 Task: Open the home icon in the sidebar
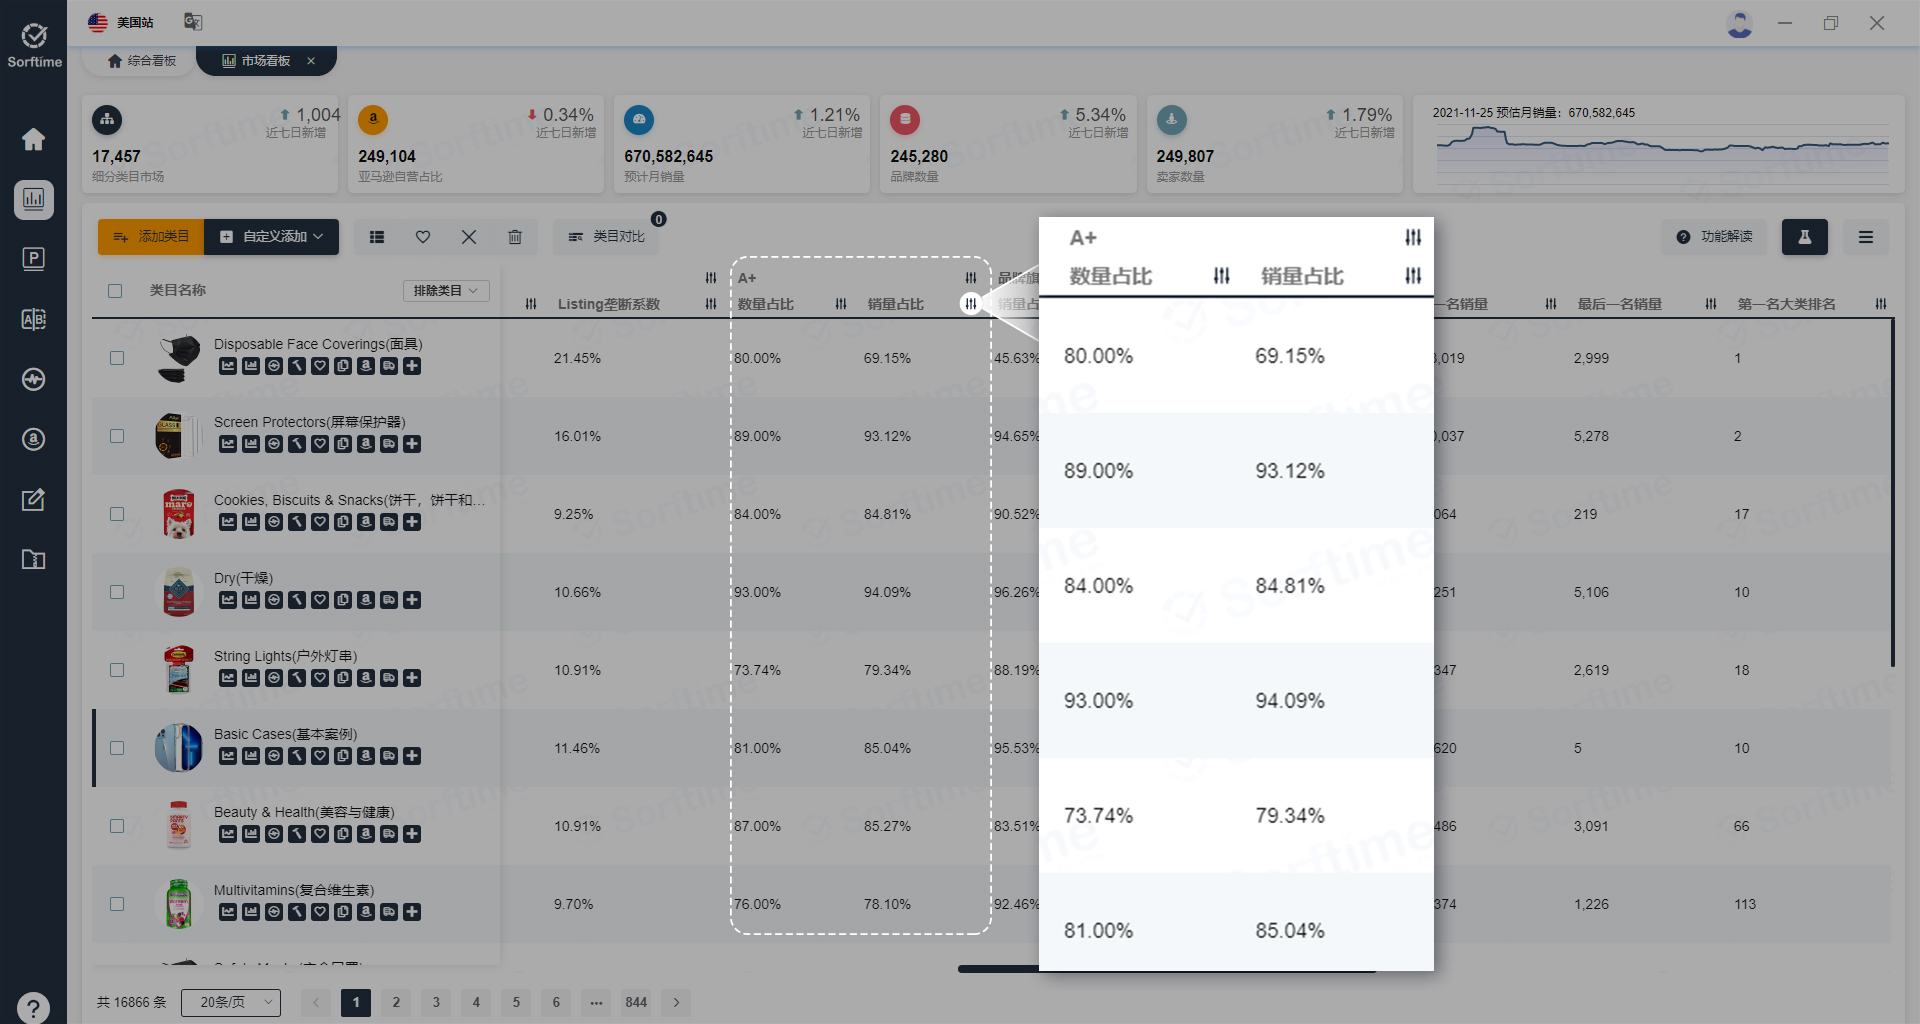tap(33, 139)
